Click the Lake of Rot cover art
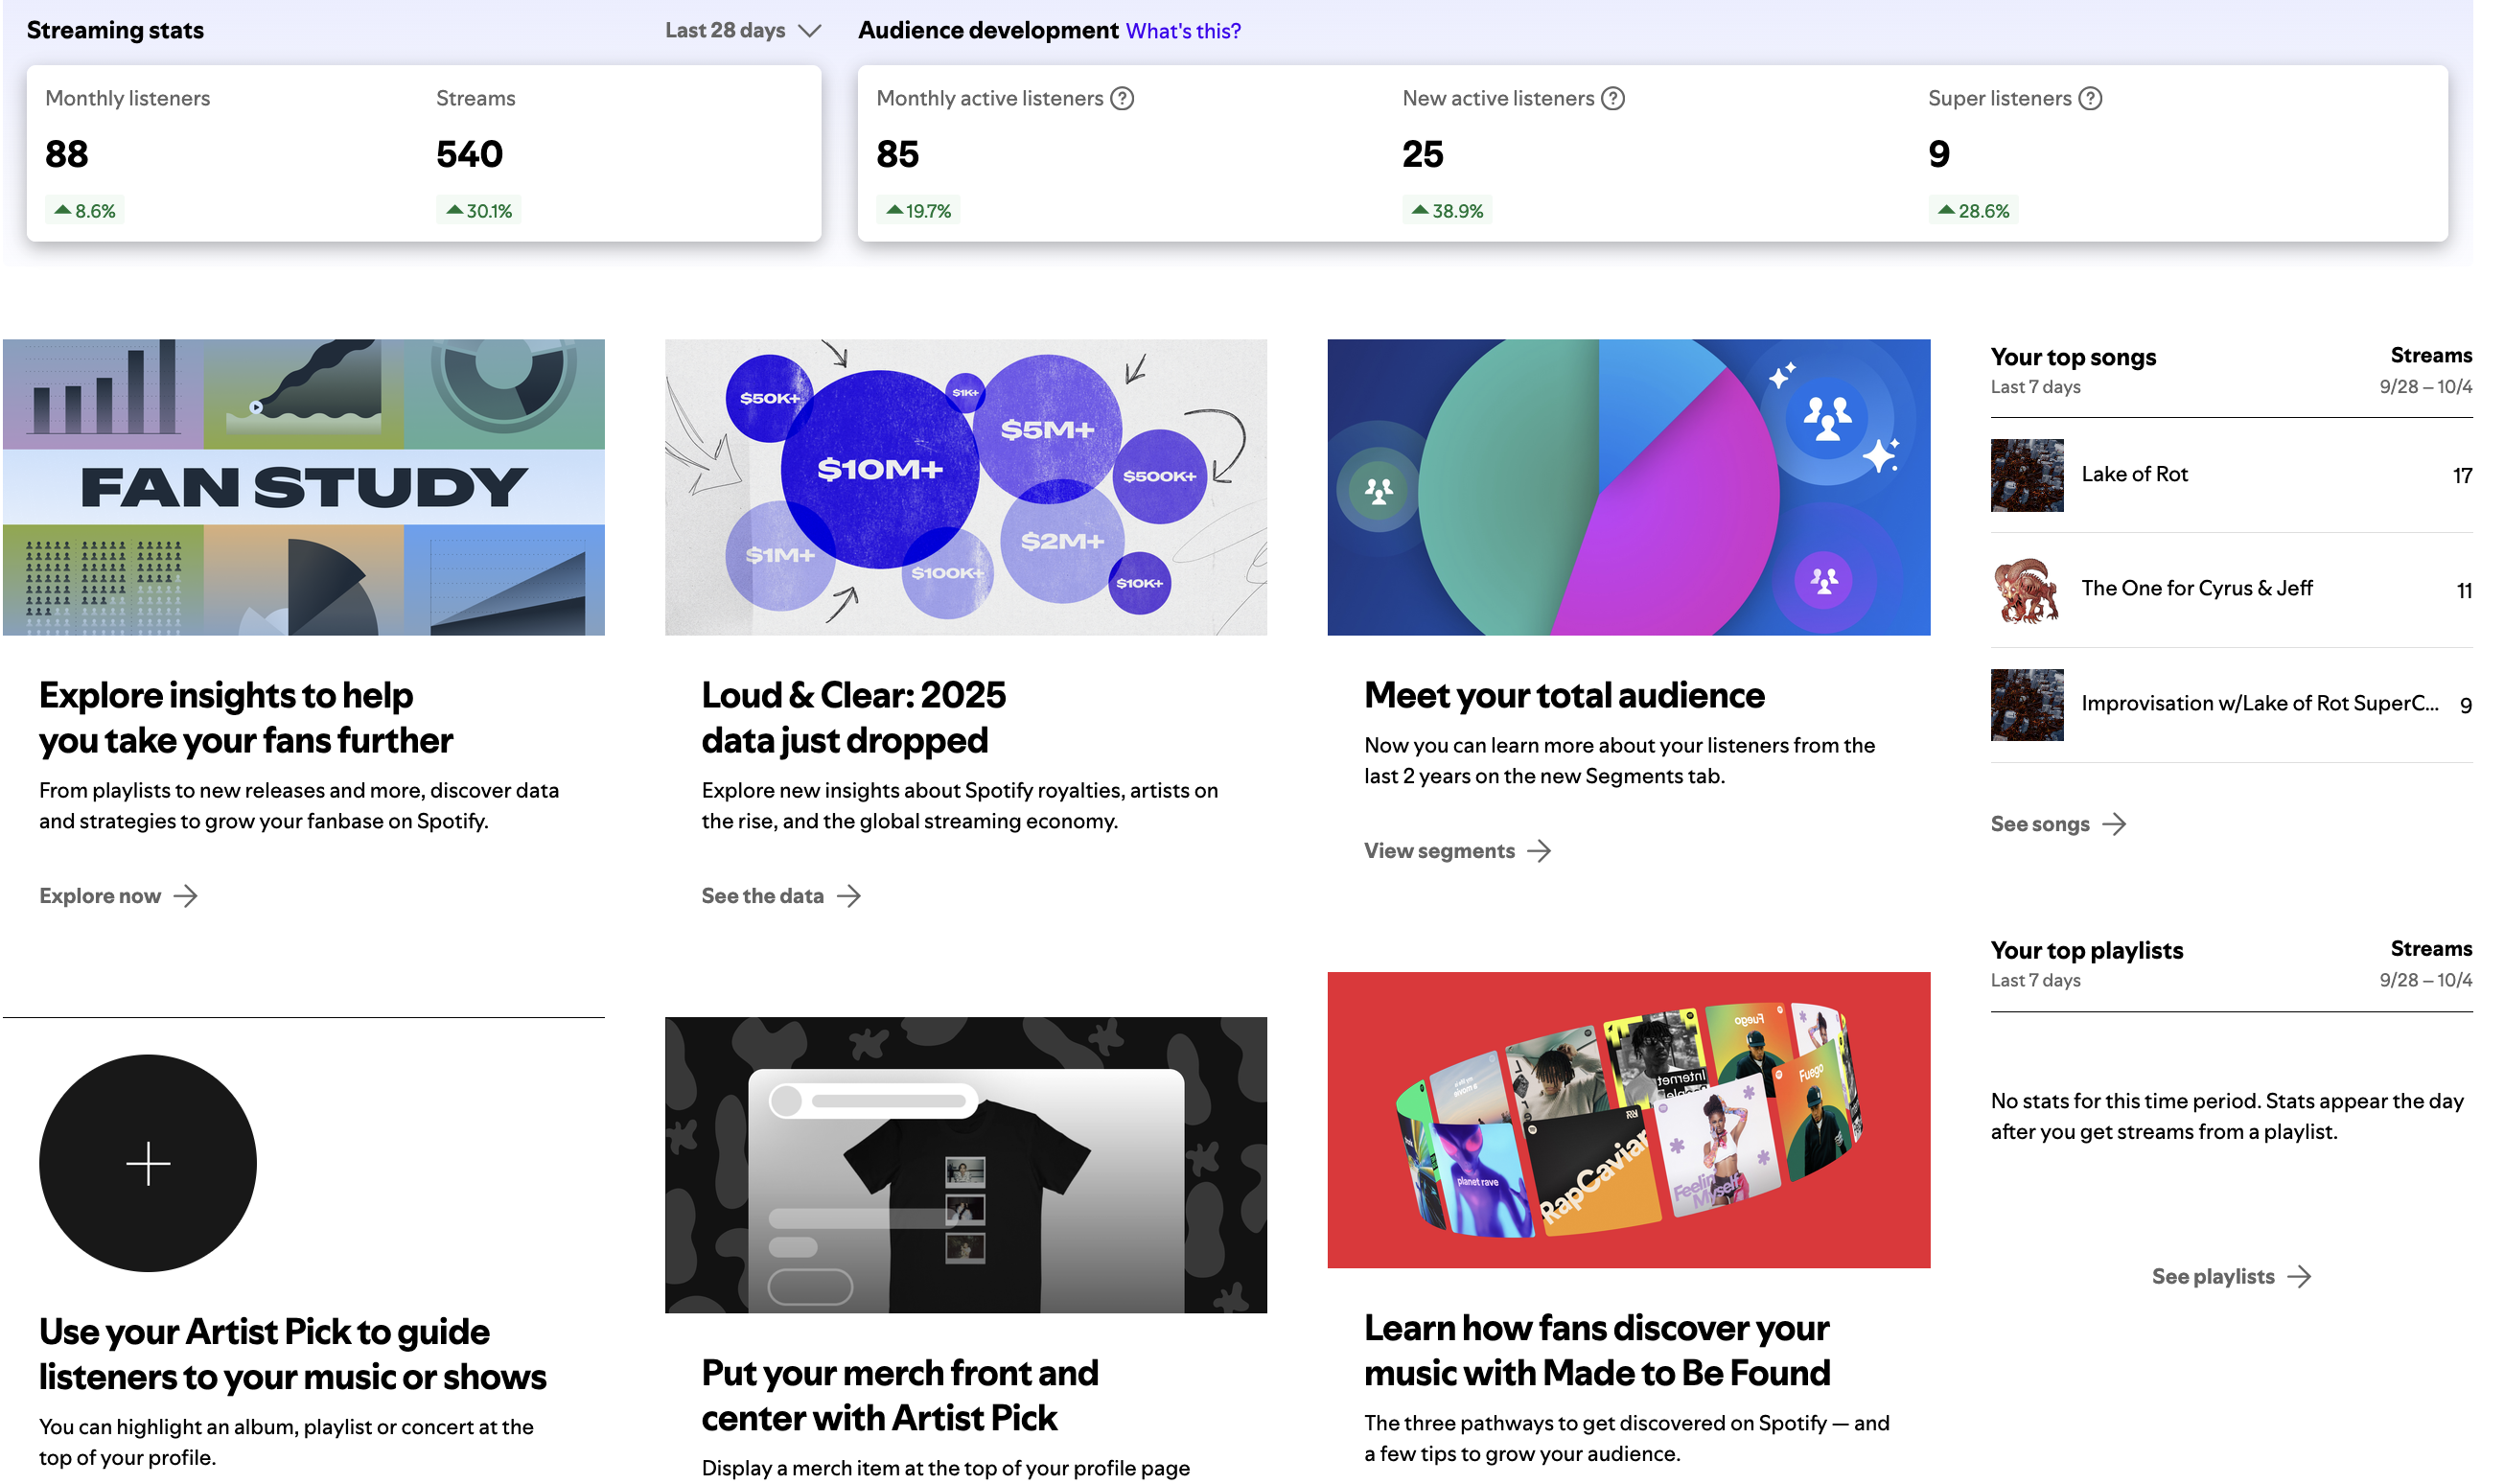The width and height of the screenshot is (2504, 1484). [x=2027, y=476]
